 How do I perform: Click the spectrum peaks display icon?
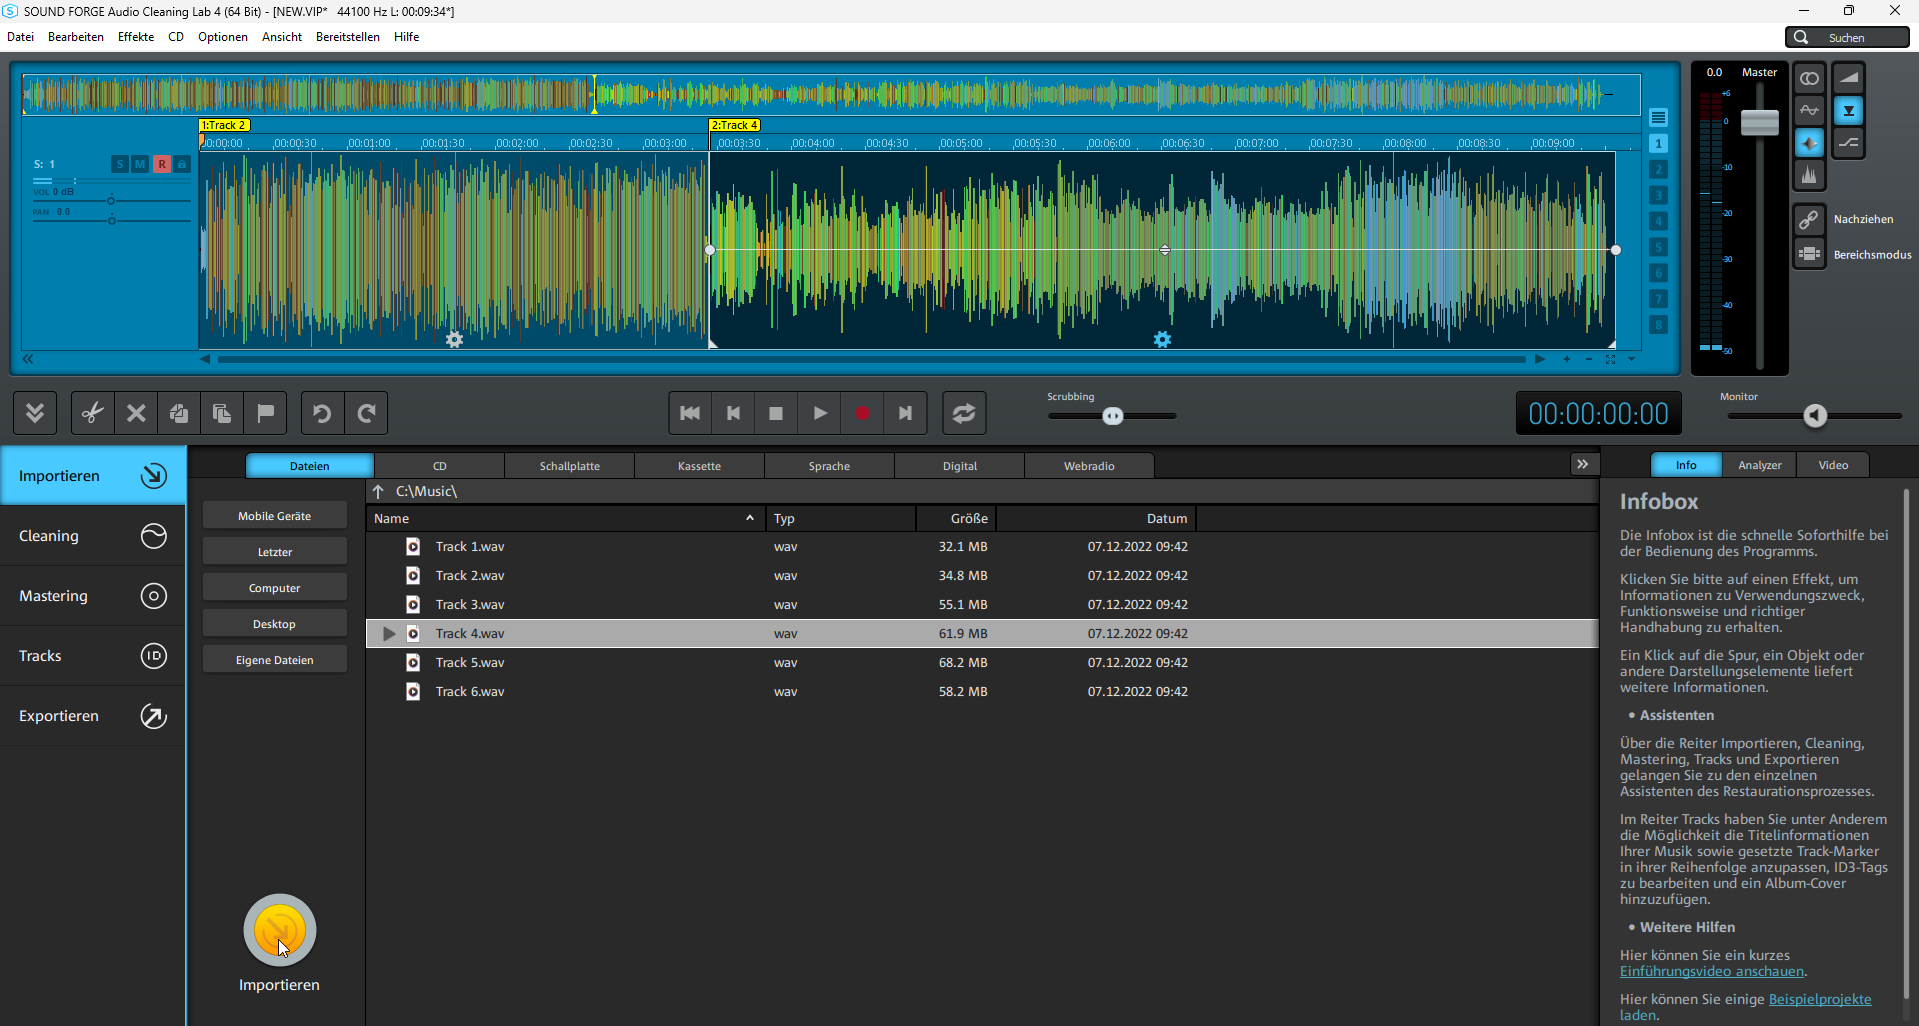(1809, 175)
